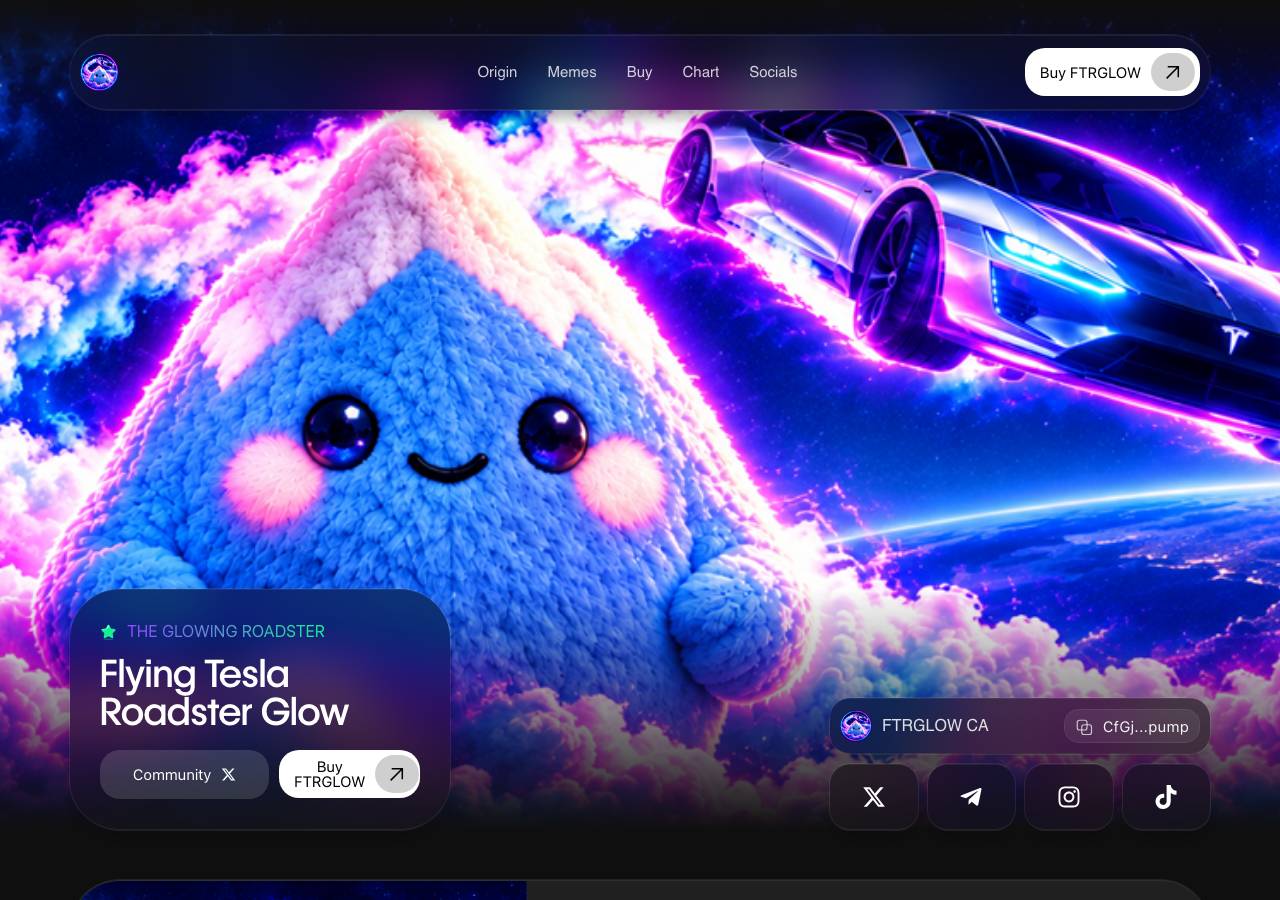Copy the CfGj...pump contract address
Image resolution: width=1280 pixels, height=900 pixels.
pyautogui.click(x=1132, y=727)
